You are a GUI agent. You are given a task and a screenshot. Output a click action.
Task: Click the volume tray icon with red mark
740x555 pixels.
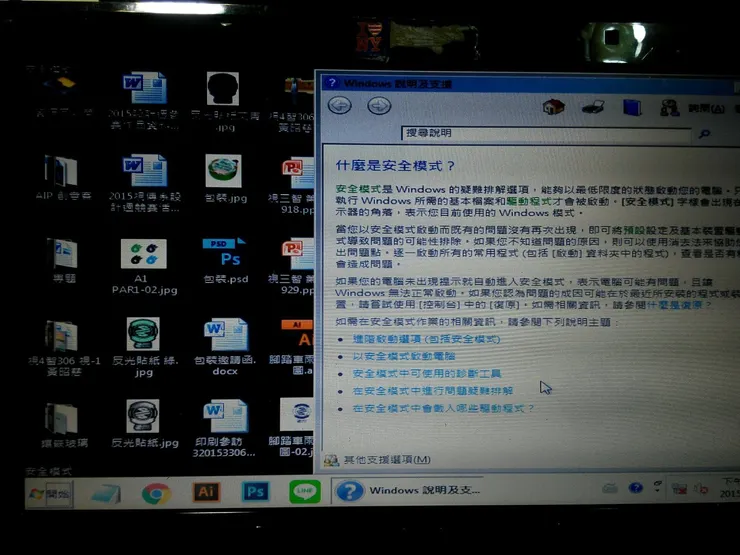[700, 489]
